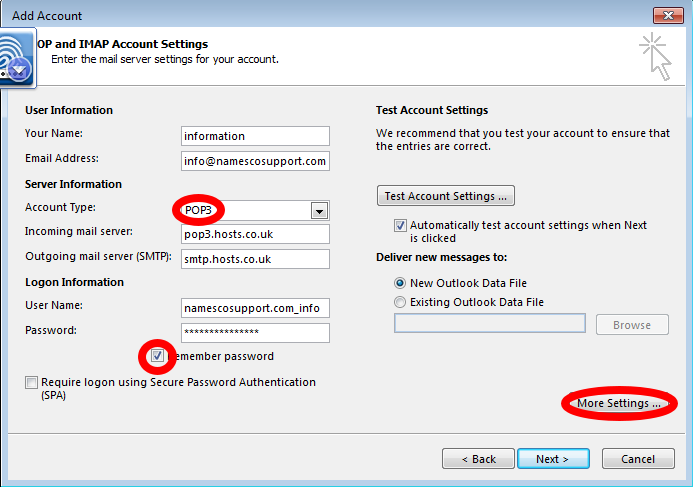Go Back to previous step
693x487 pixels.
pyautogui.click(x=478, y=459)
